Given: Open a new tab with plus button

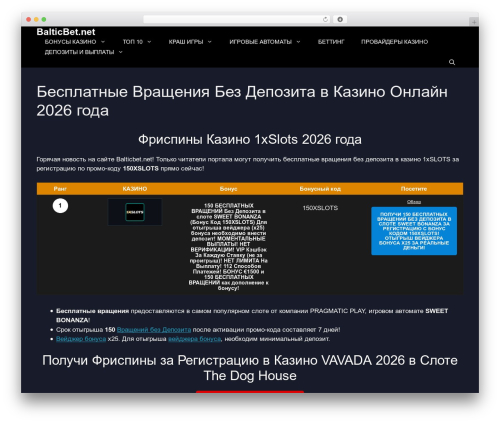Looking at the screenshot, I should coord(474,22).
